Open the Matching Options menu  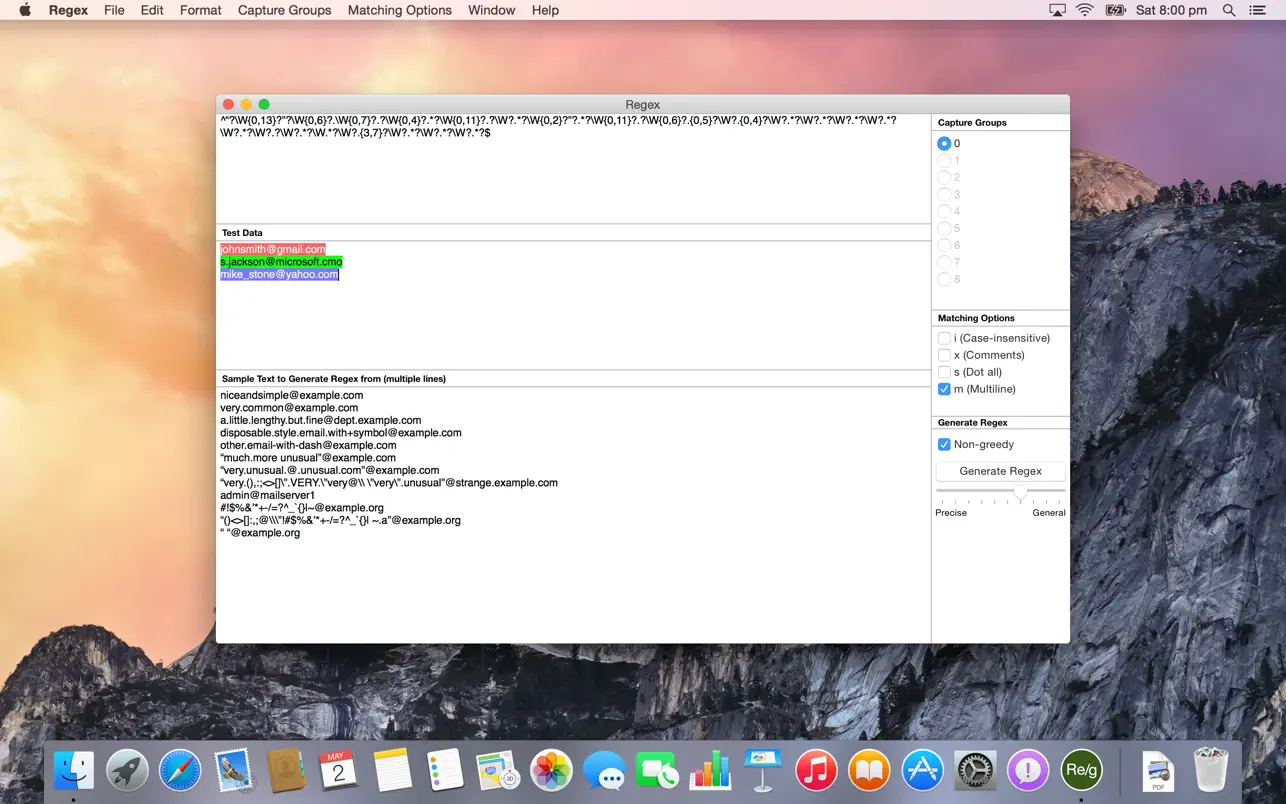[x=399, y=10]
